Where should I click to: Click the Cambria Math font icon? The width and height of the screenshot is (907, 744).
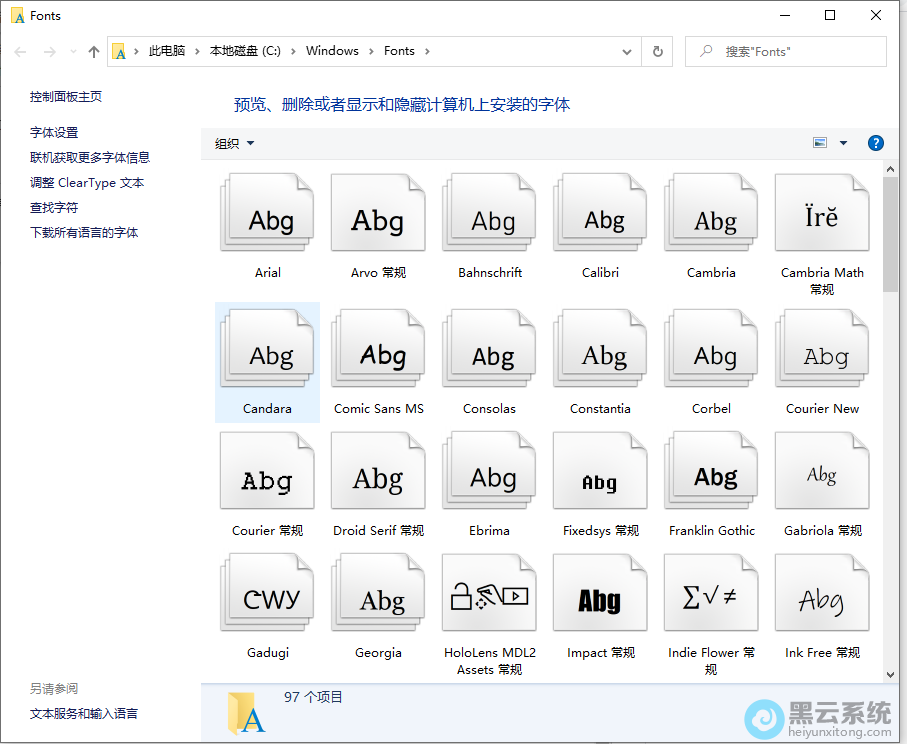[x=821, y=220]
